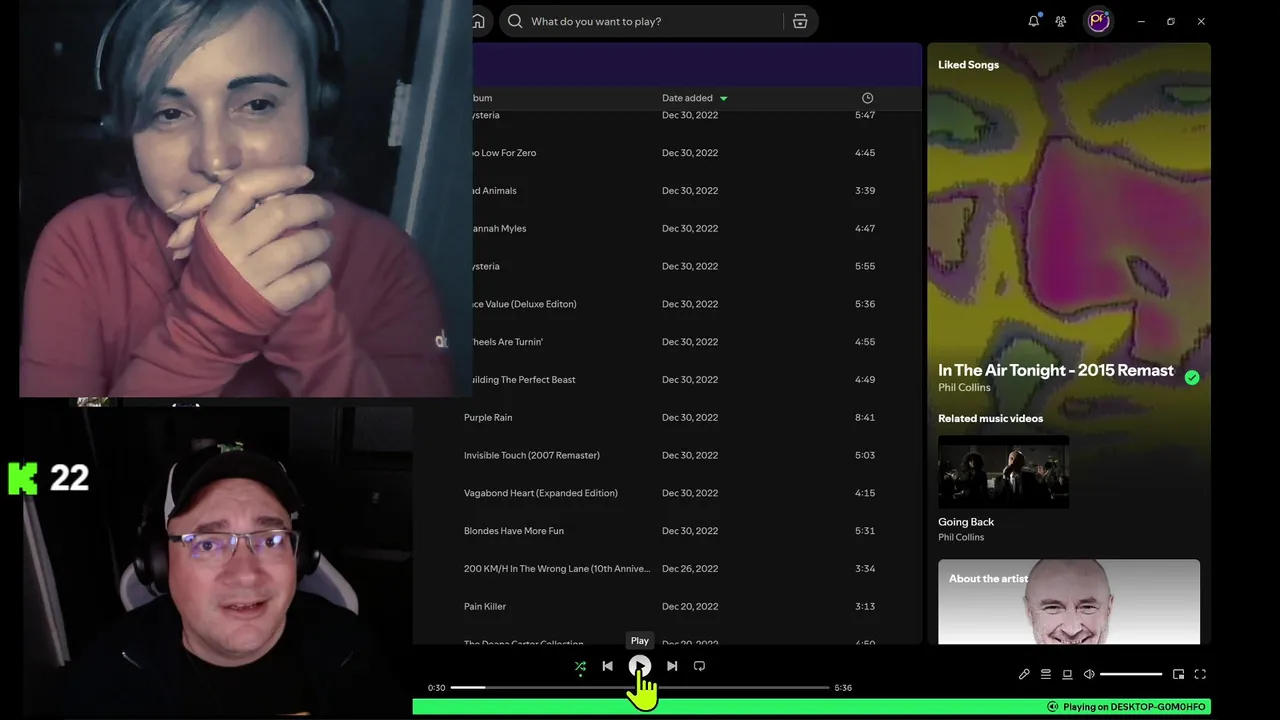Select Invisible Touch (2007 Remaster) album

[532, 456]
